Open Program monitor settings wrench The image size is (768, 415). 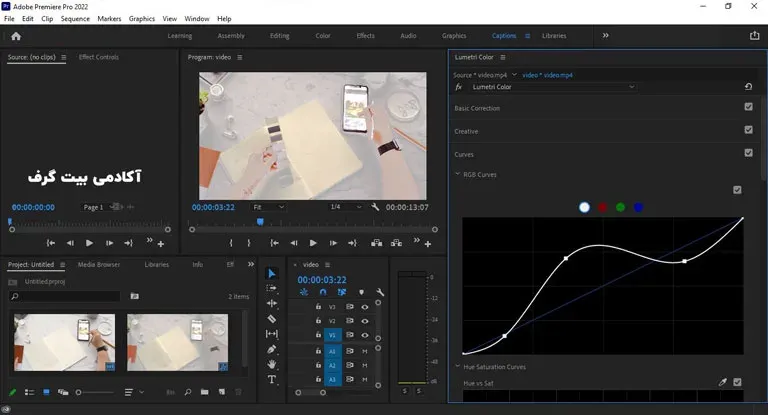(375, 207)
